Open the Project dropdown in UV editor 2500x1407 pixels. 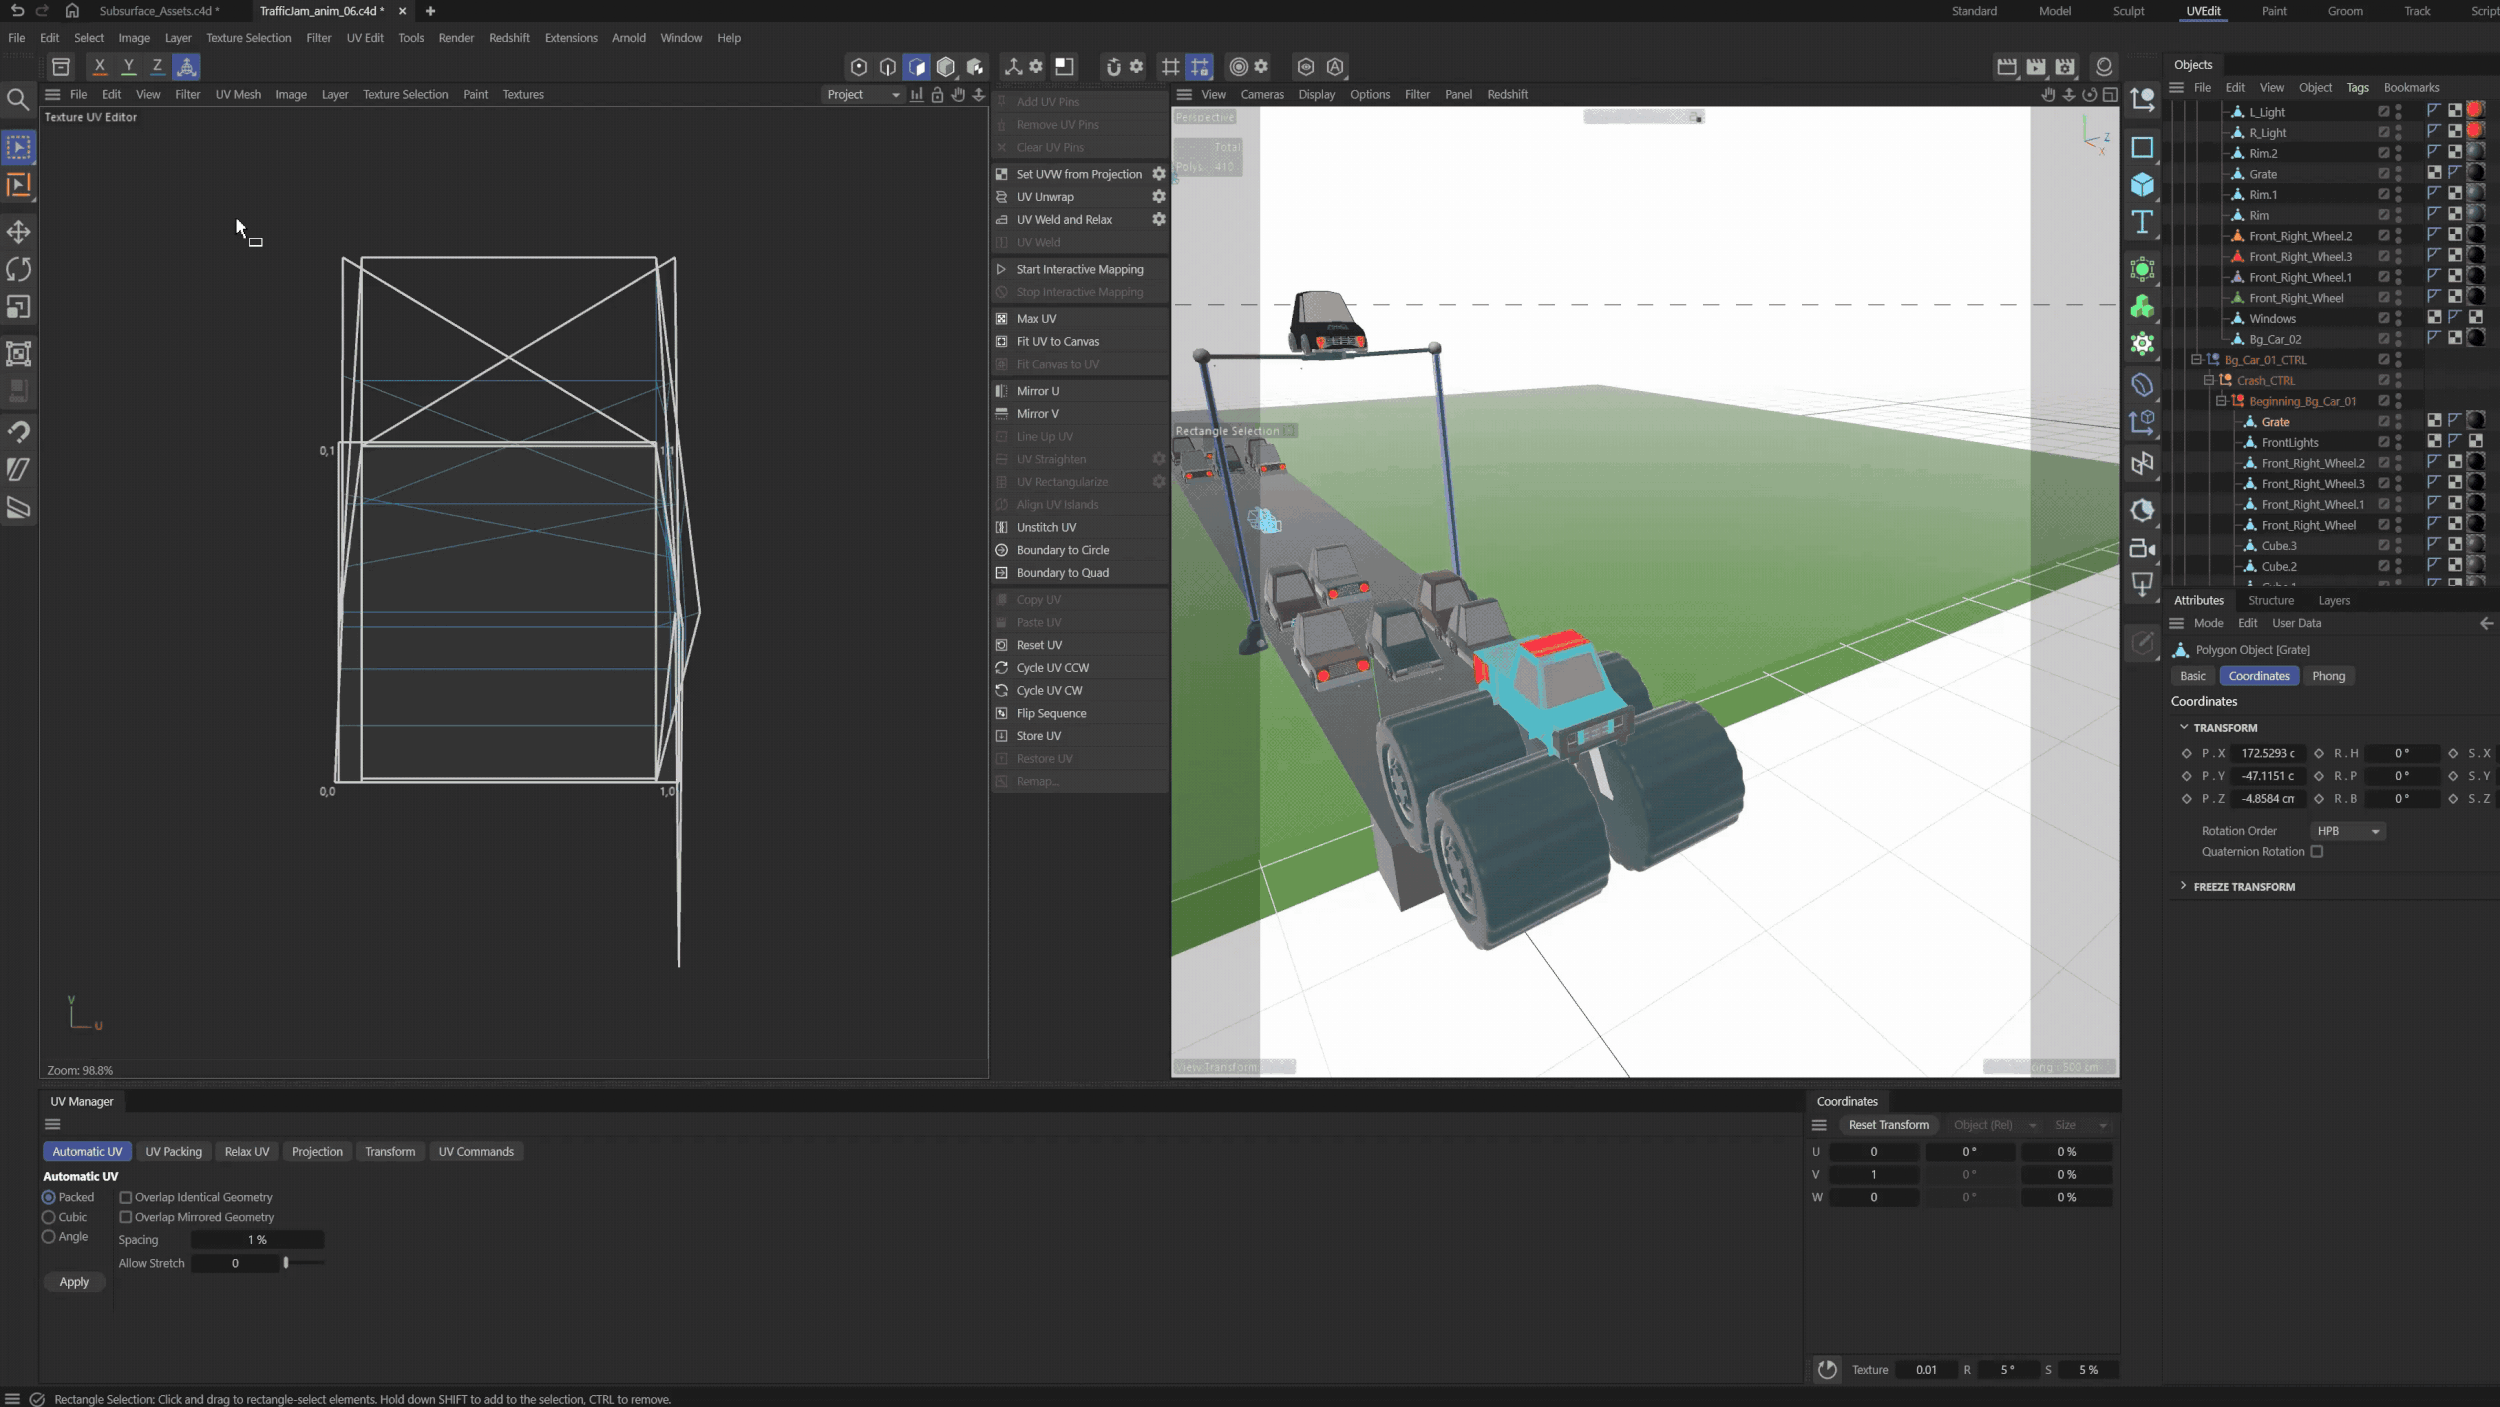[x=862, y=94]
